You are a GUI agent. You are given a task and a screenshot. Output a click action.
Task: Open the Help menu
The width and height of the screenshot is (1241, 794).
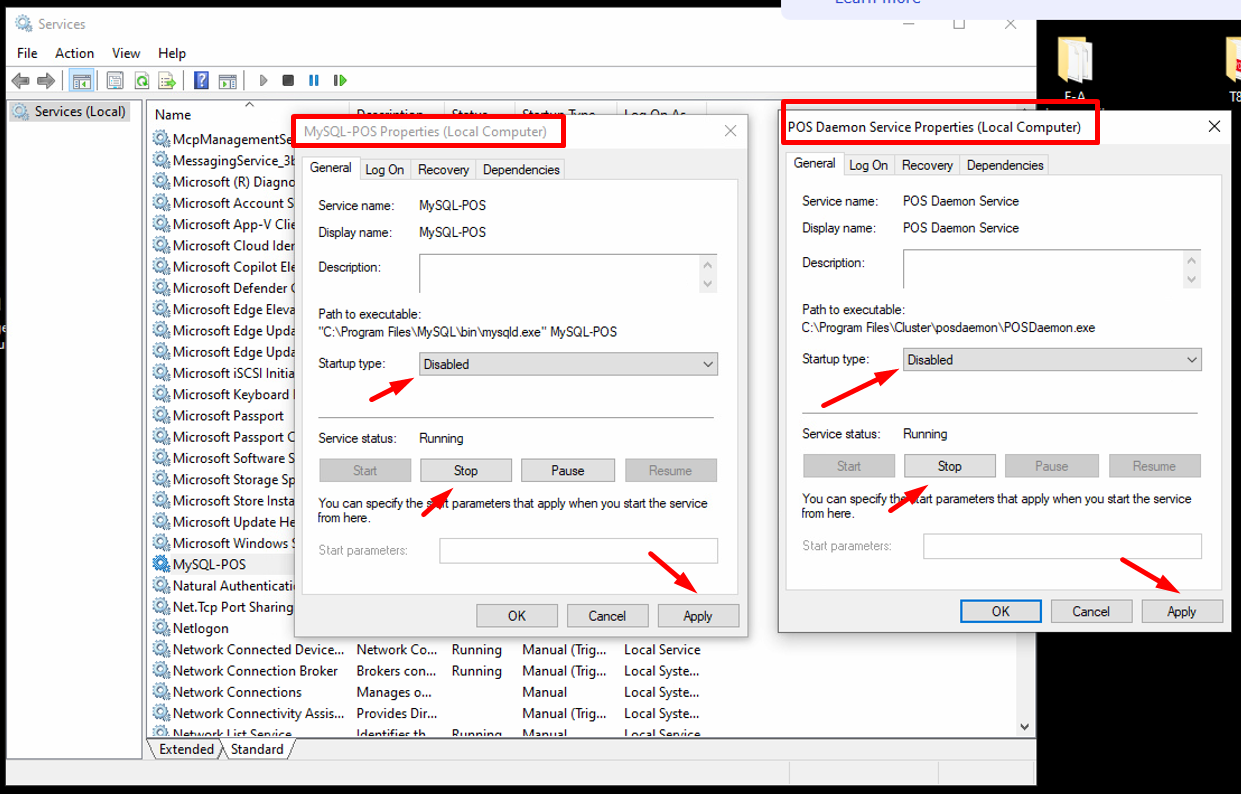click(172, 53)
